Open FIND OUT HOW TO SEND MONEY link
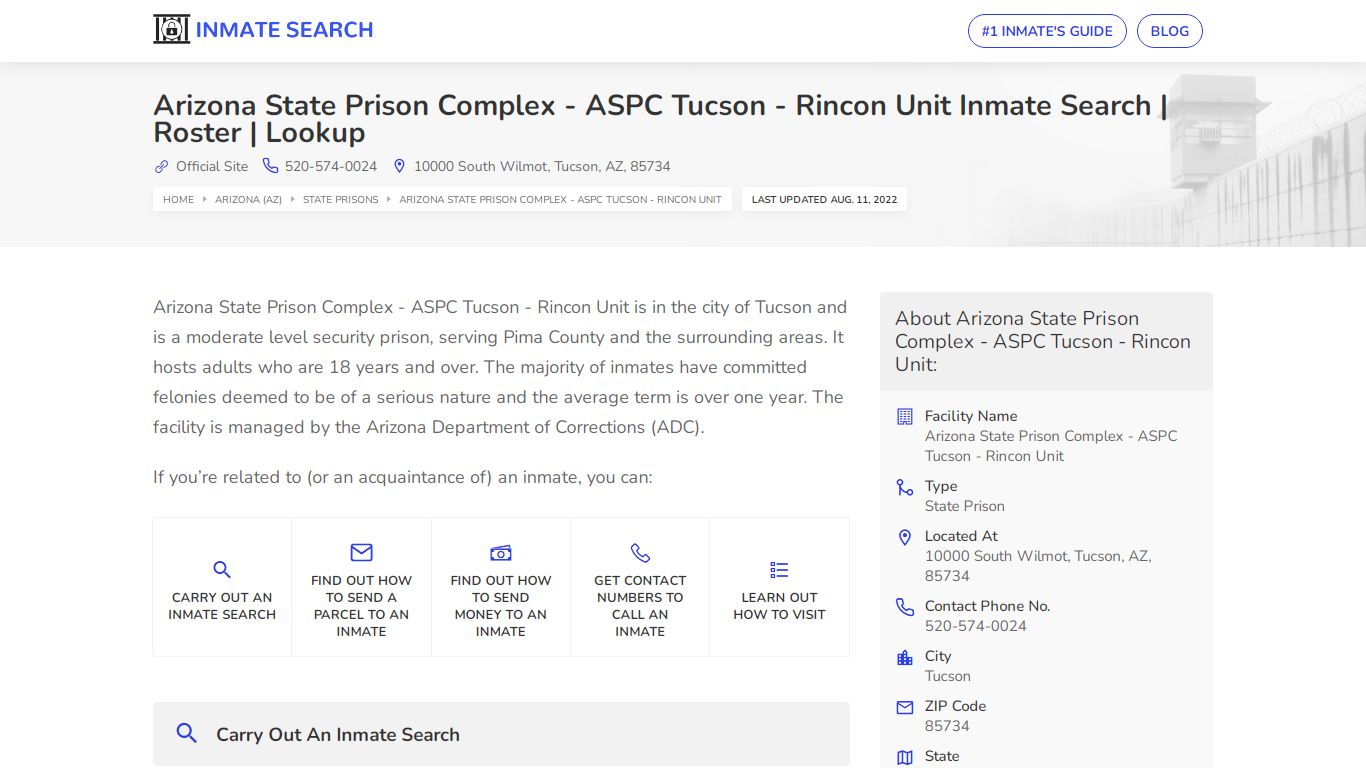 (x=501, y=606)
